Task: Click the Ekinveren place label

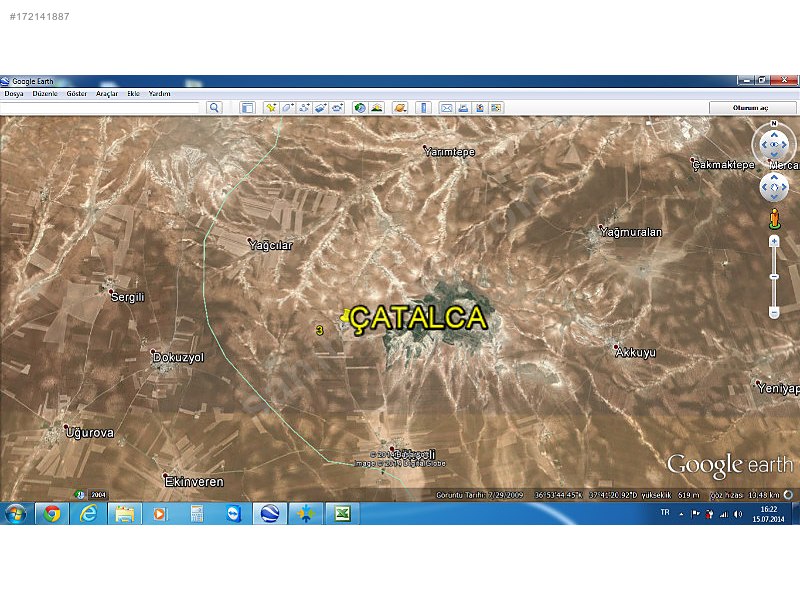Action: [194, 482]
